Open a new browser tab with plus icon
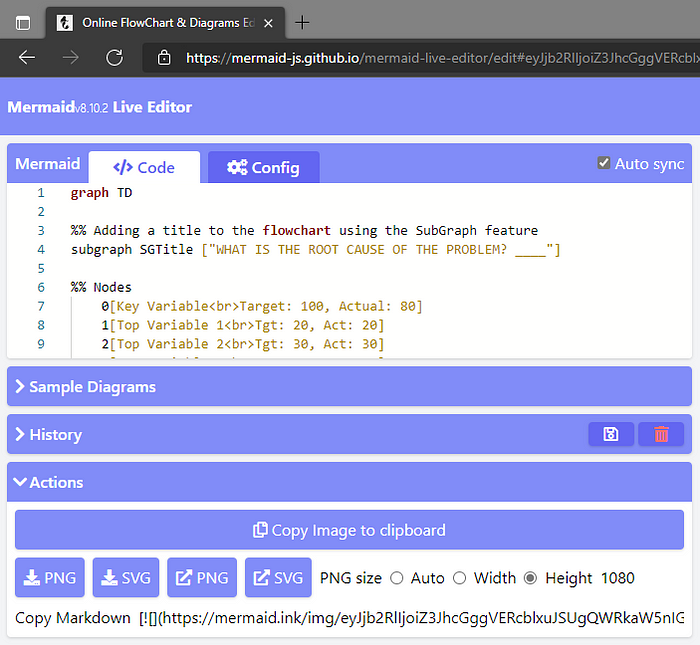This screenshot has height=645, width=700. pyautogui.click(x=302, y=22)
